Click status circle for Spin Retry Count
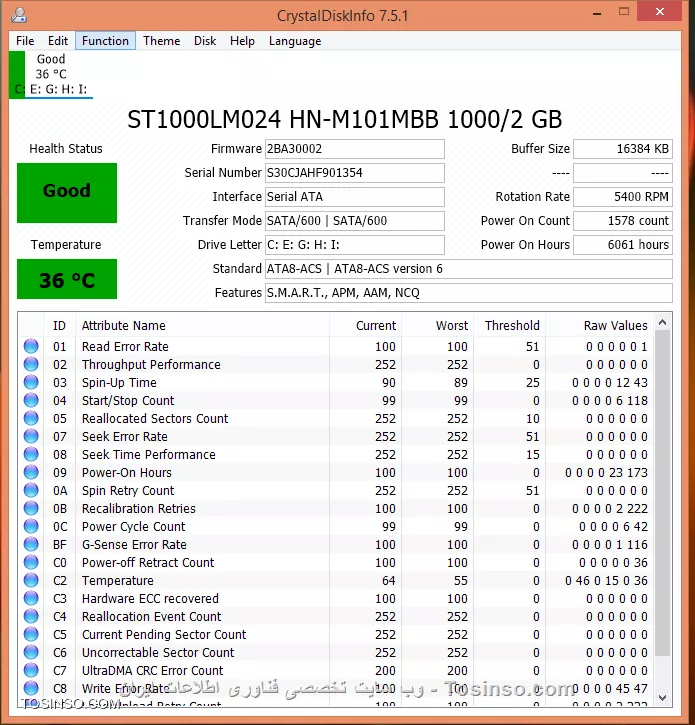 31,491
